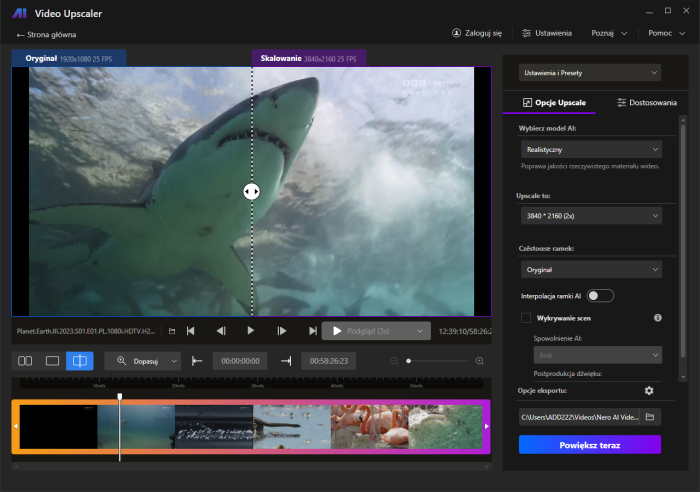Open source file folder icon

[x=172, y=331]
